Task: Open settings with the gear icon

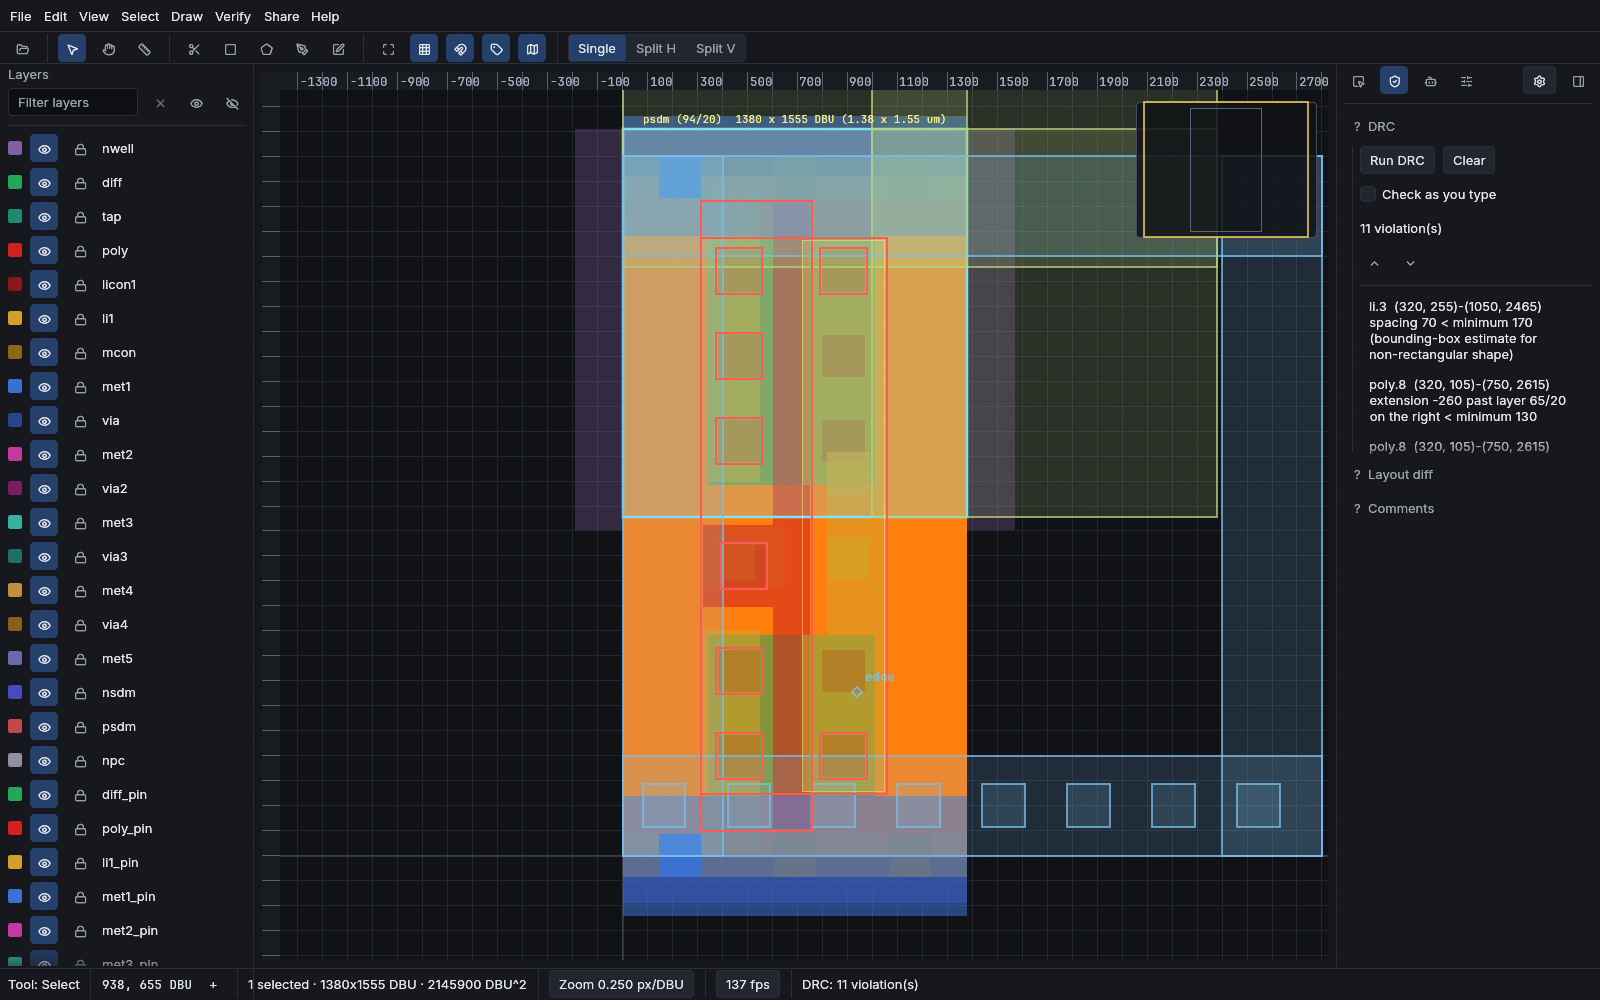Action: 1539,81
